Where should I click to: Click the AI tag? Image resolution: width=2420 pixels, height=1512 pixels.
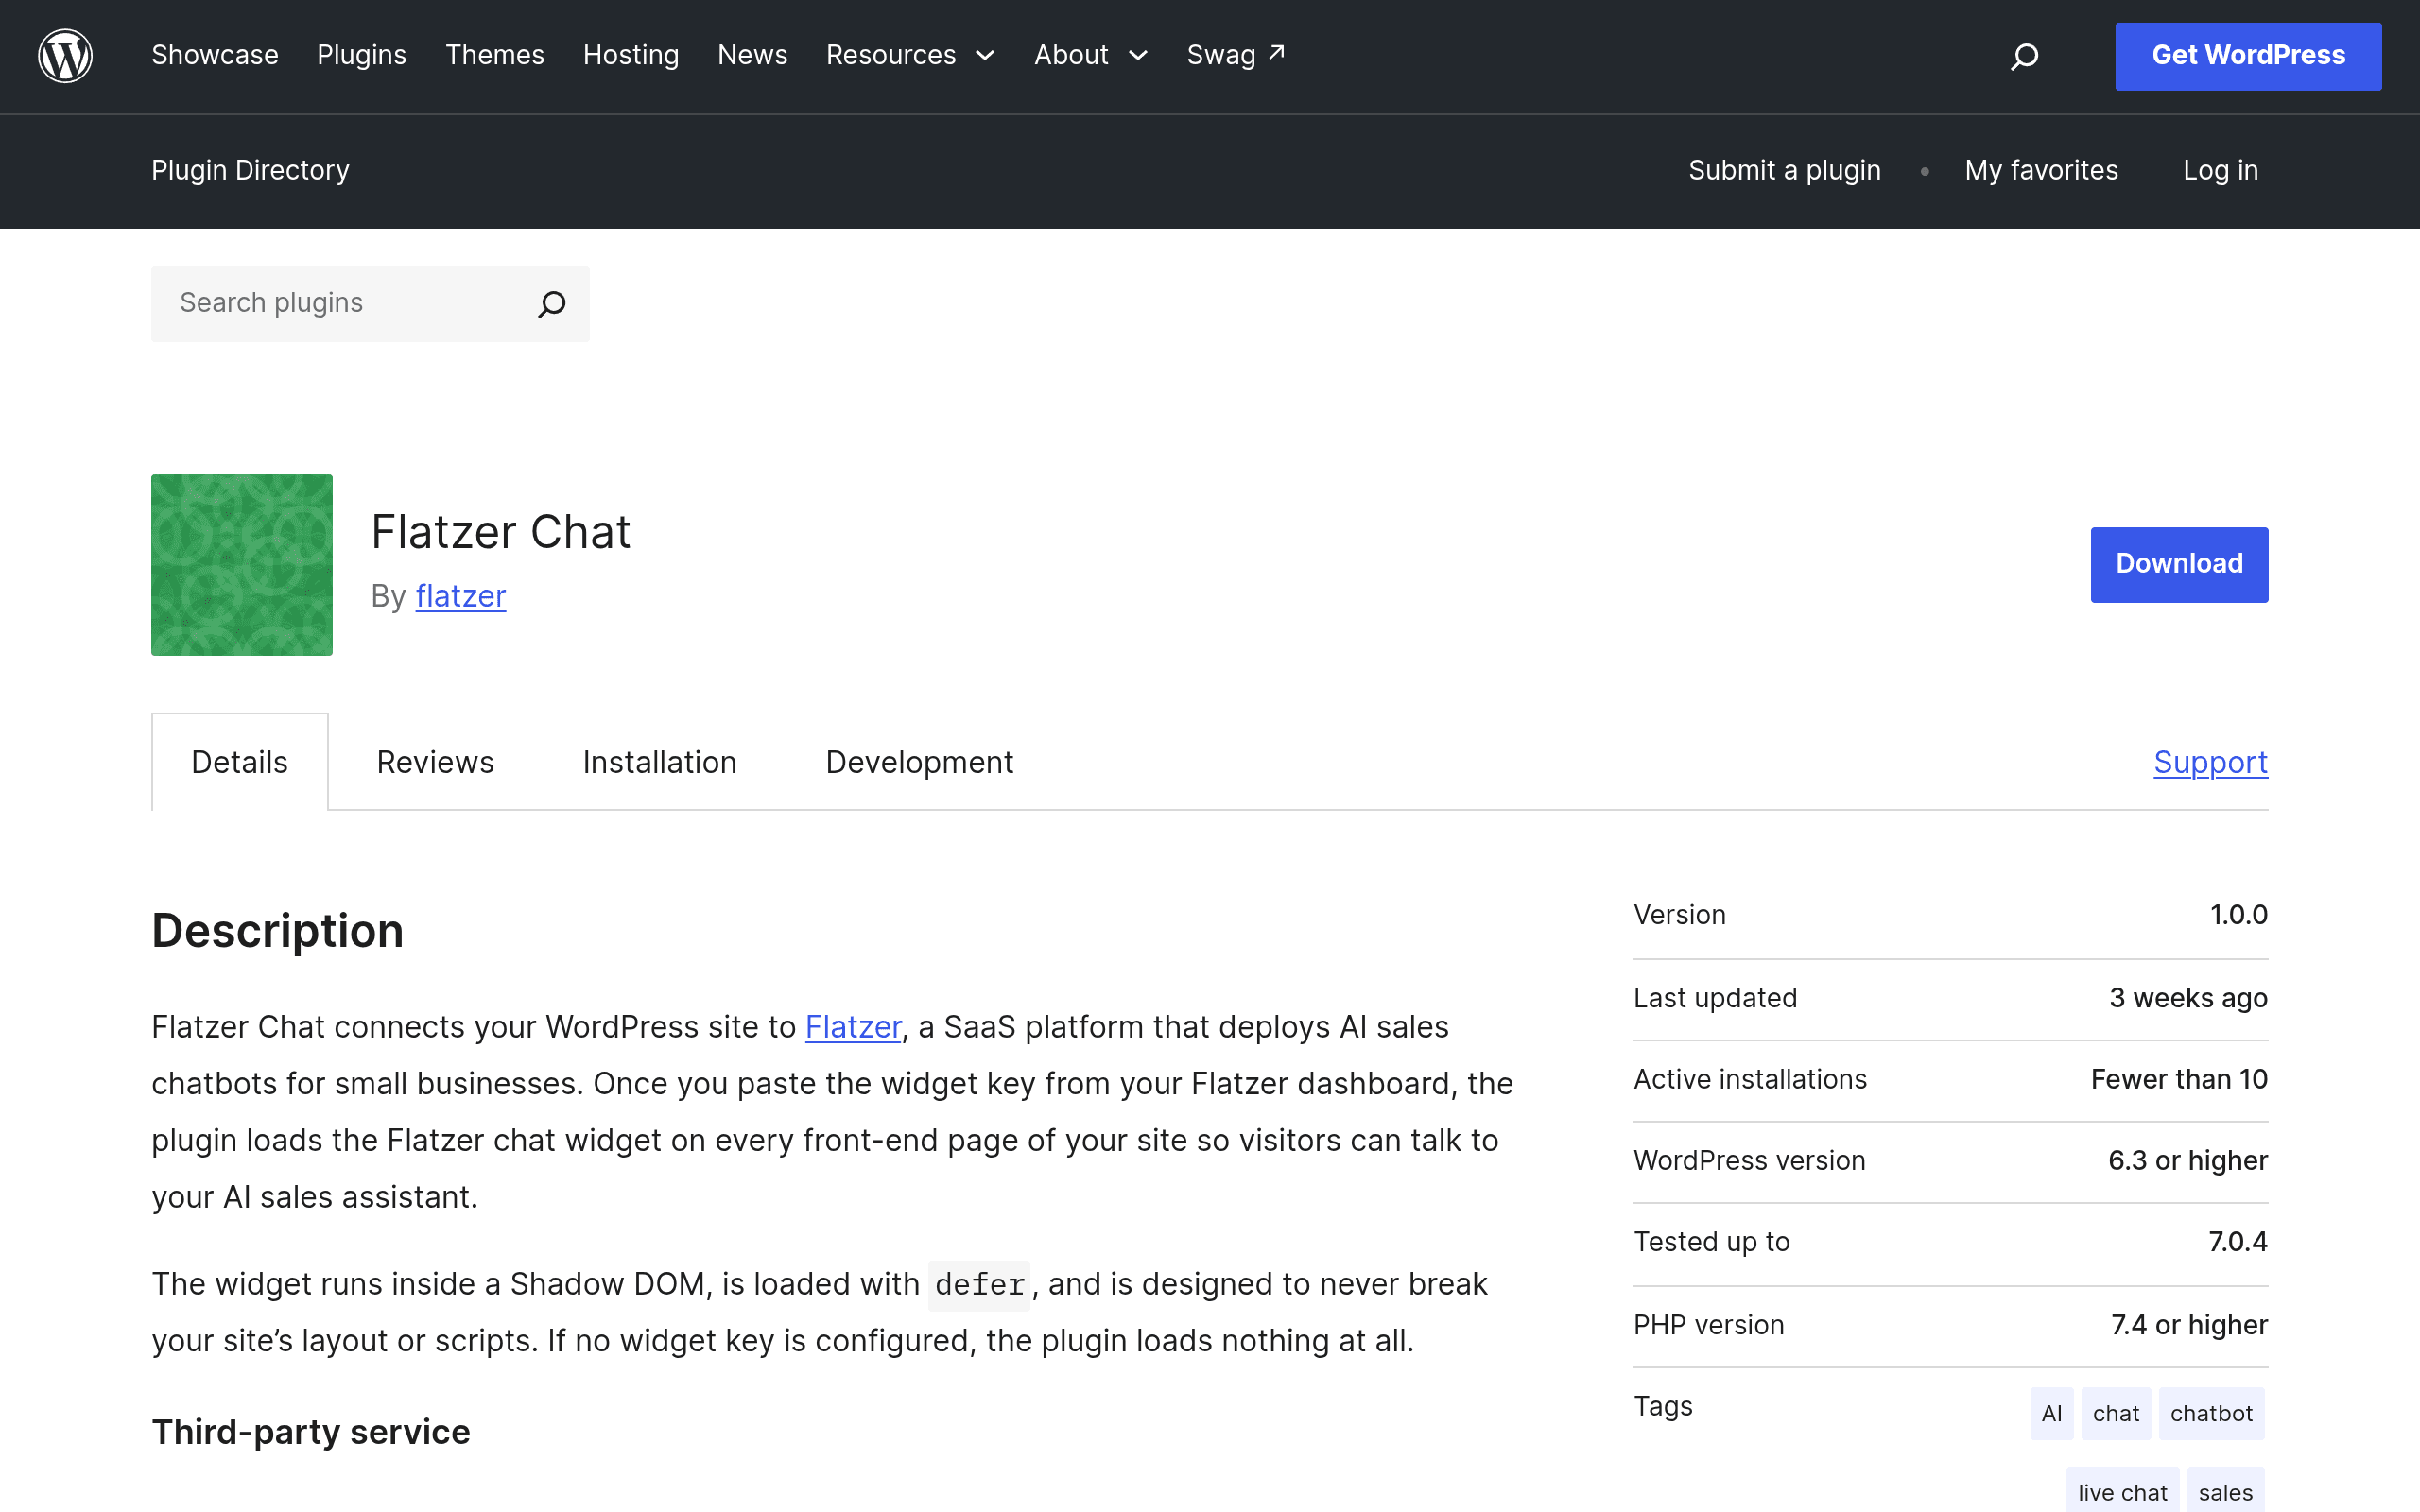[x=2052, y=1413]
